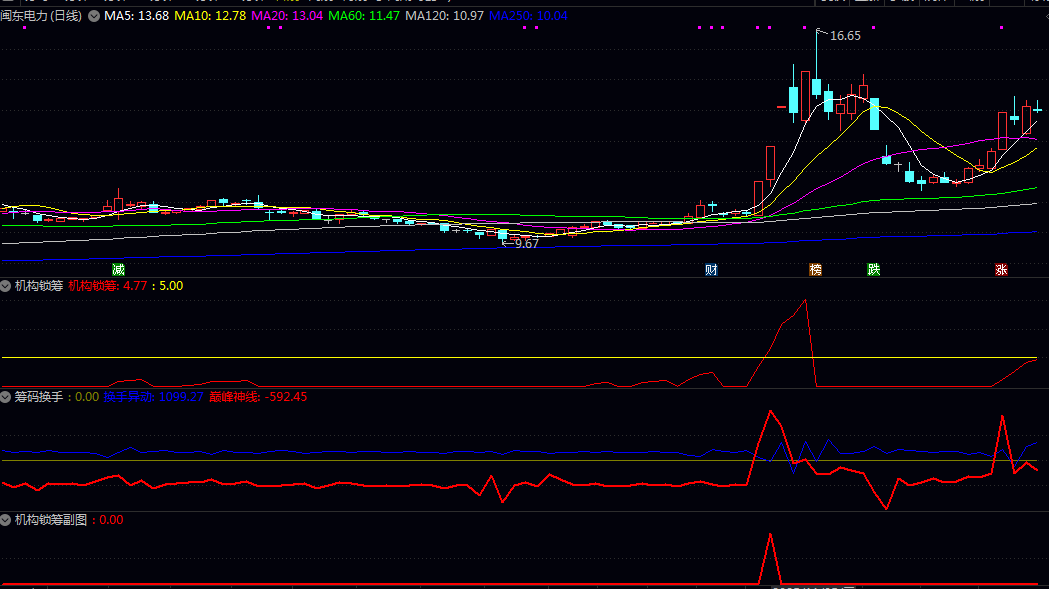Click the orange 榜 event marker
The image size is (1049, 589).
[815, 270]
